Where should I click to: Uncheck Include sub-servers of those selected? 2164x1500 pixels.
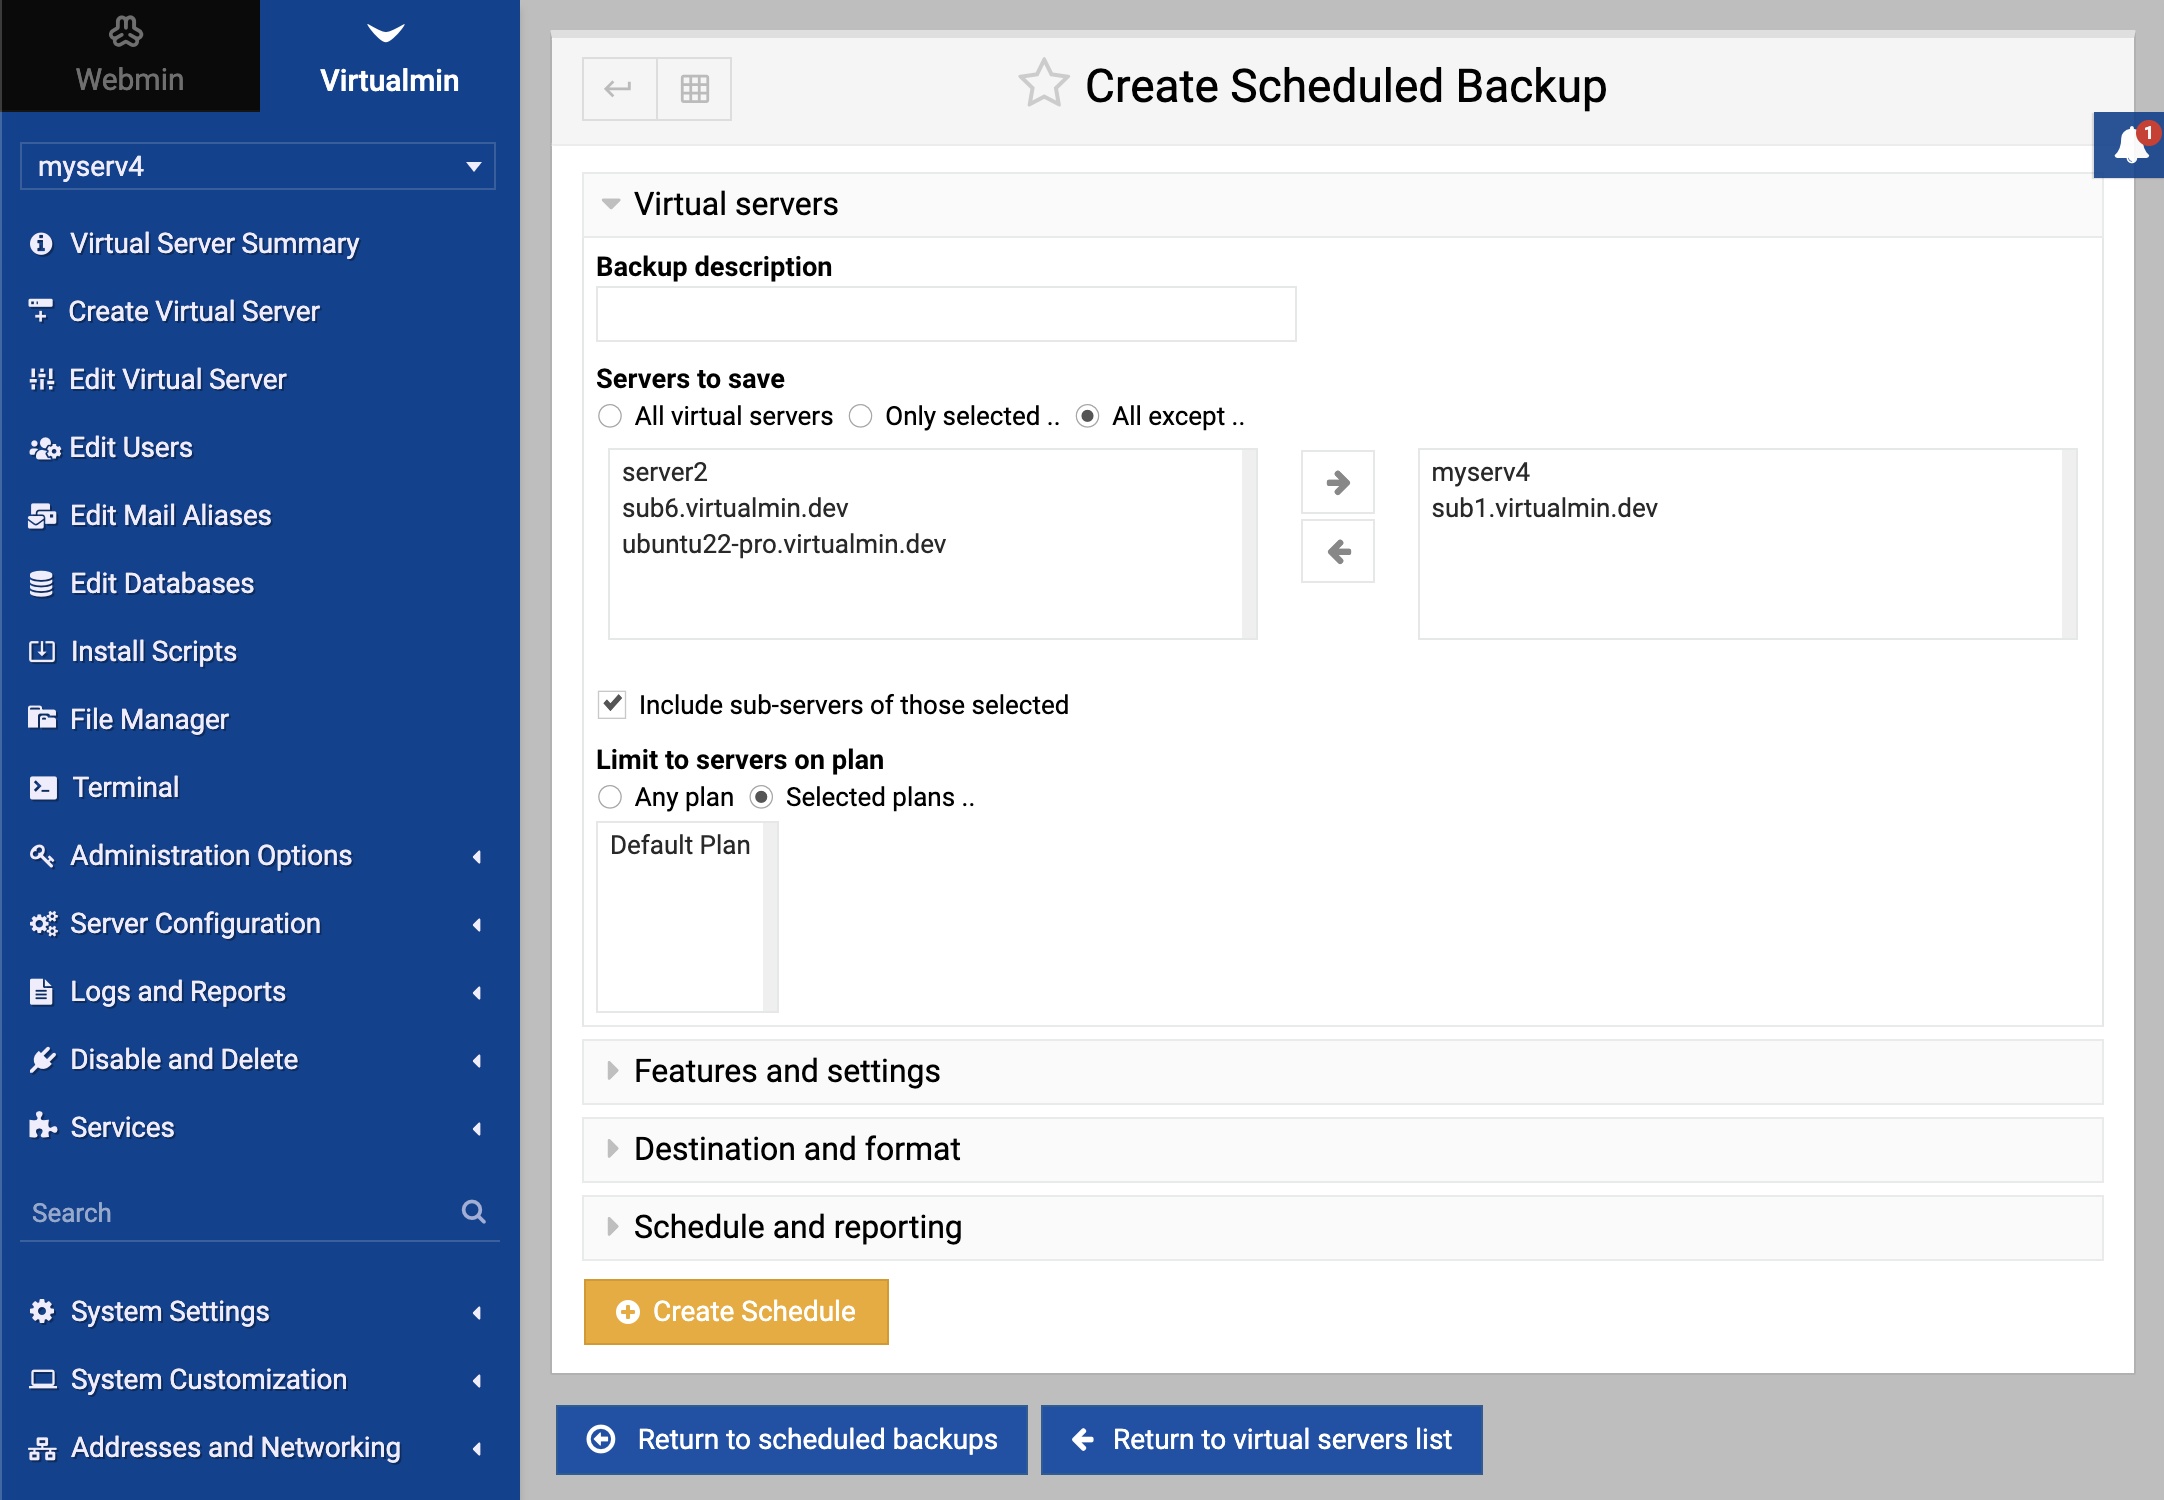click(x=611, y=704)
